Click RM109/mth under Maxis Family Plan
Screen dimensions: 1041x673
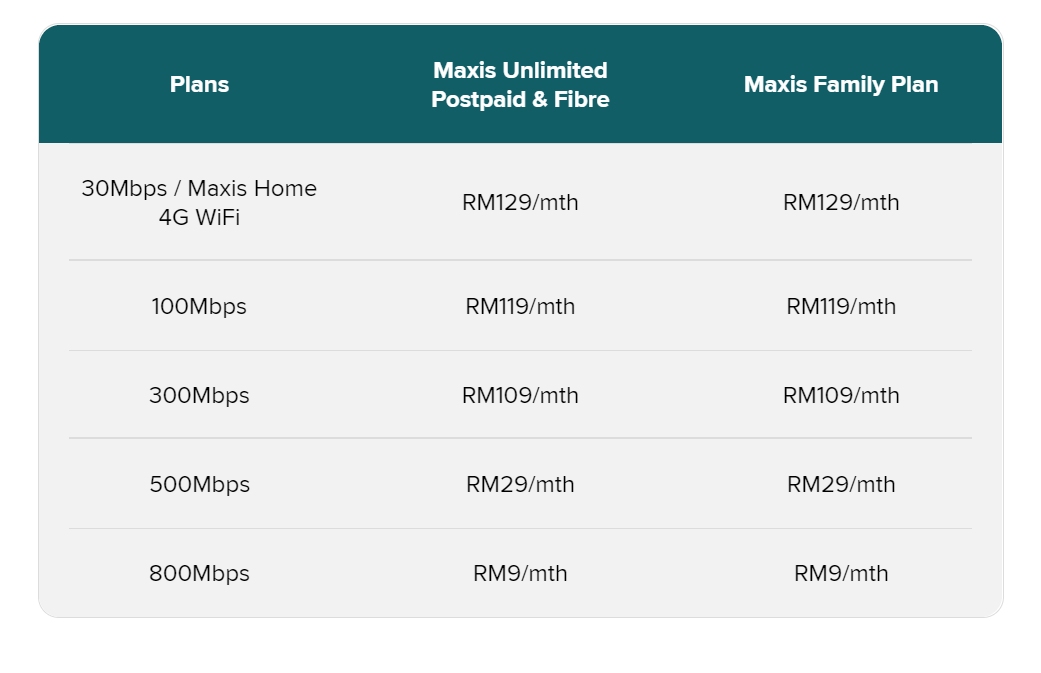pos(841,395)
